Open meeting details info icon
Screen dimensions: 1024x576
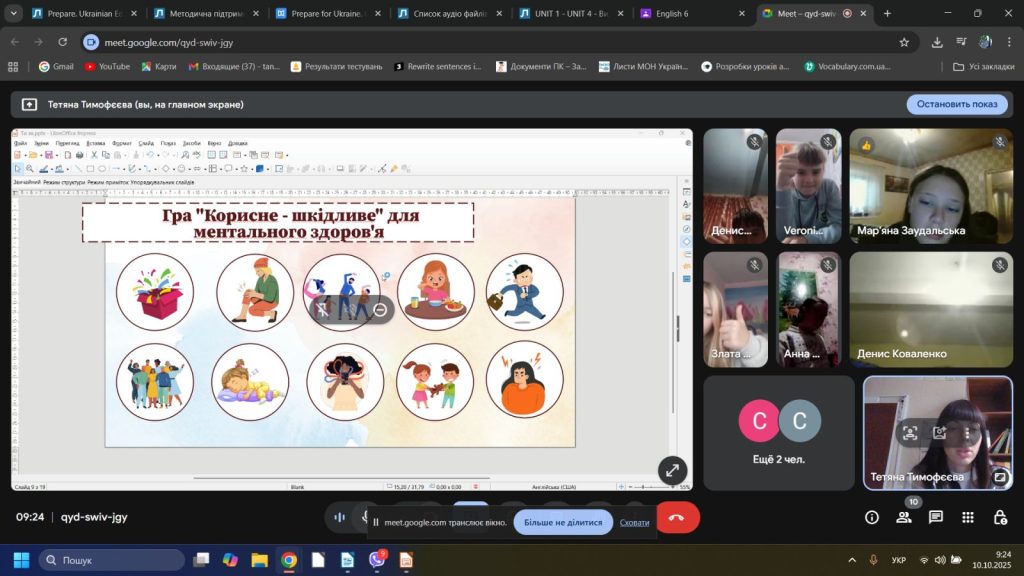(871, 517)
